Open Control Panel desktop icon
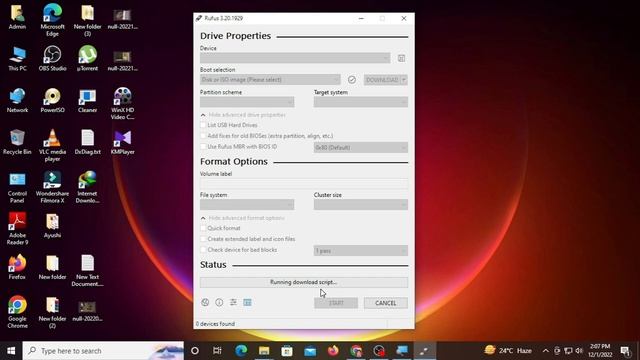 [x=17, y=187]
